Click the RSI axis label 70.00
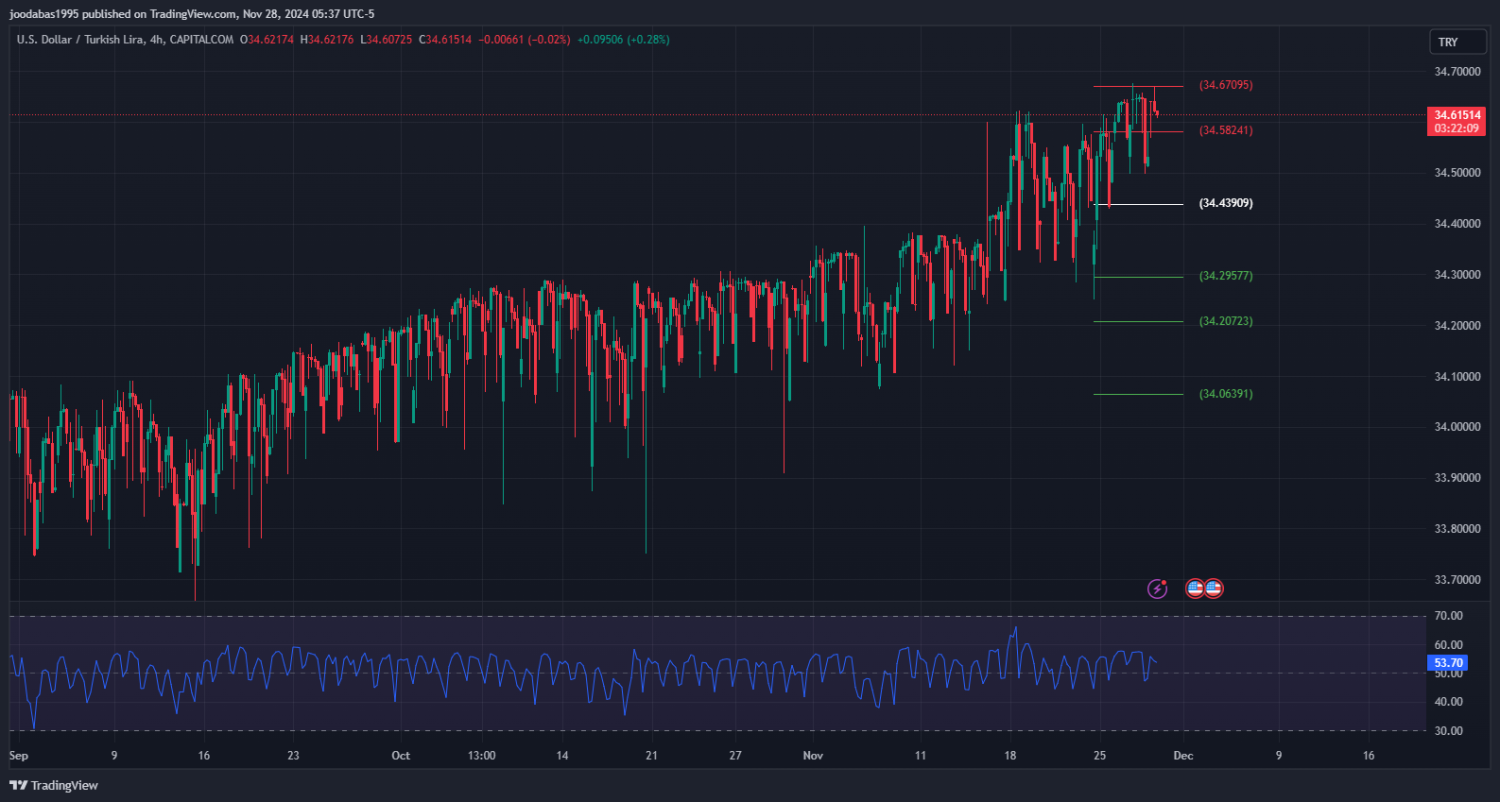The height and width of the screenshot is (802, 1500). pyautogui.click(x=1448, y=616)
